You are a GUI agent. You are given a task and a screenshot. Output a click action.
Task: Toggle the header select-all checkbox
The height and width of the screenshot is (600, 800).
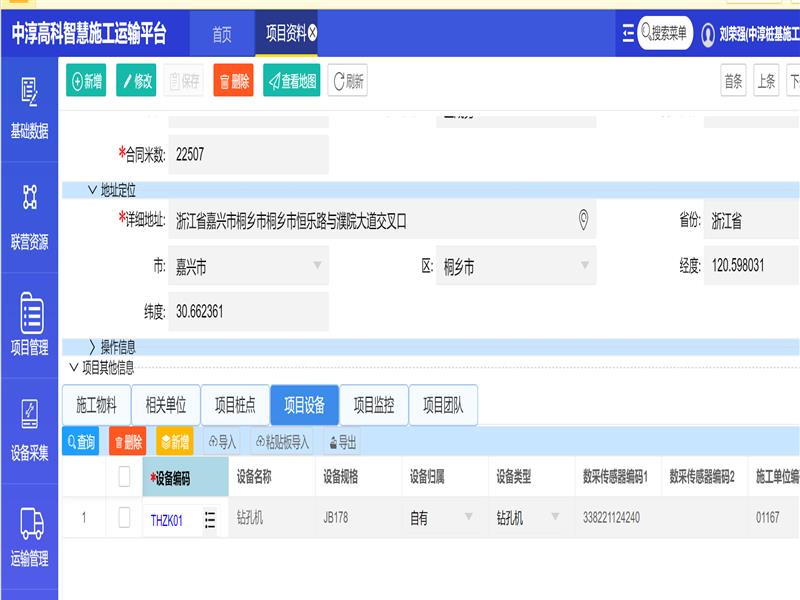coord(125,477)
